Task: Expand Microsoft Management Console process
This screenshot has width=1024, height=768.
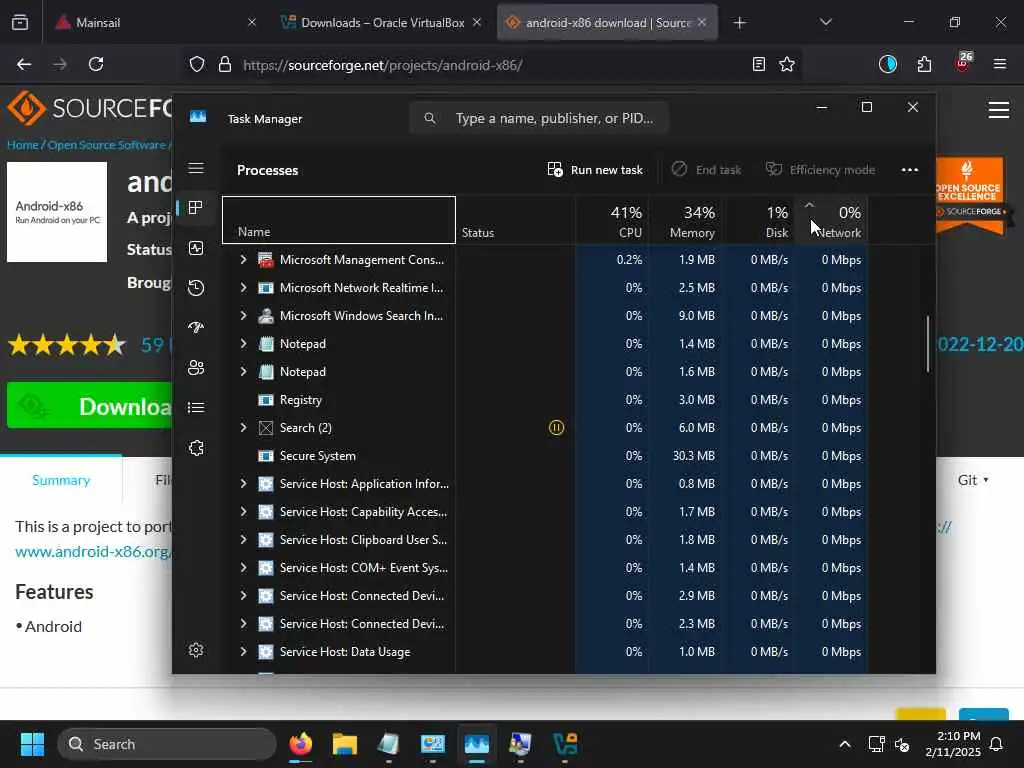Action: pos(243,259)
